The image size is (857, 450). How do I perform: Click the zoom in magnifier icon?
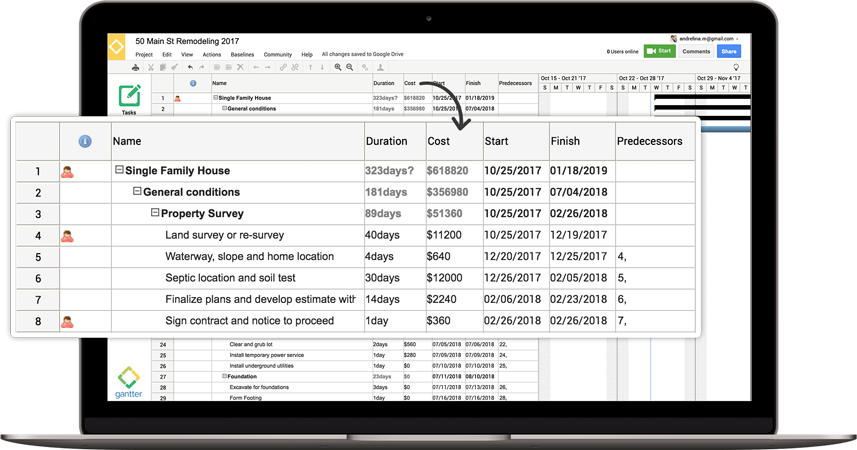tap(338, 67)
